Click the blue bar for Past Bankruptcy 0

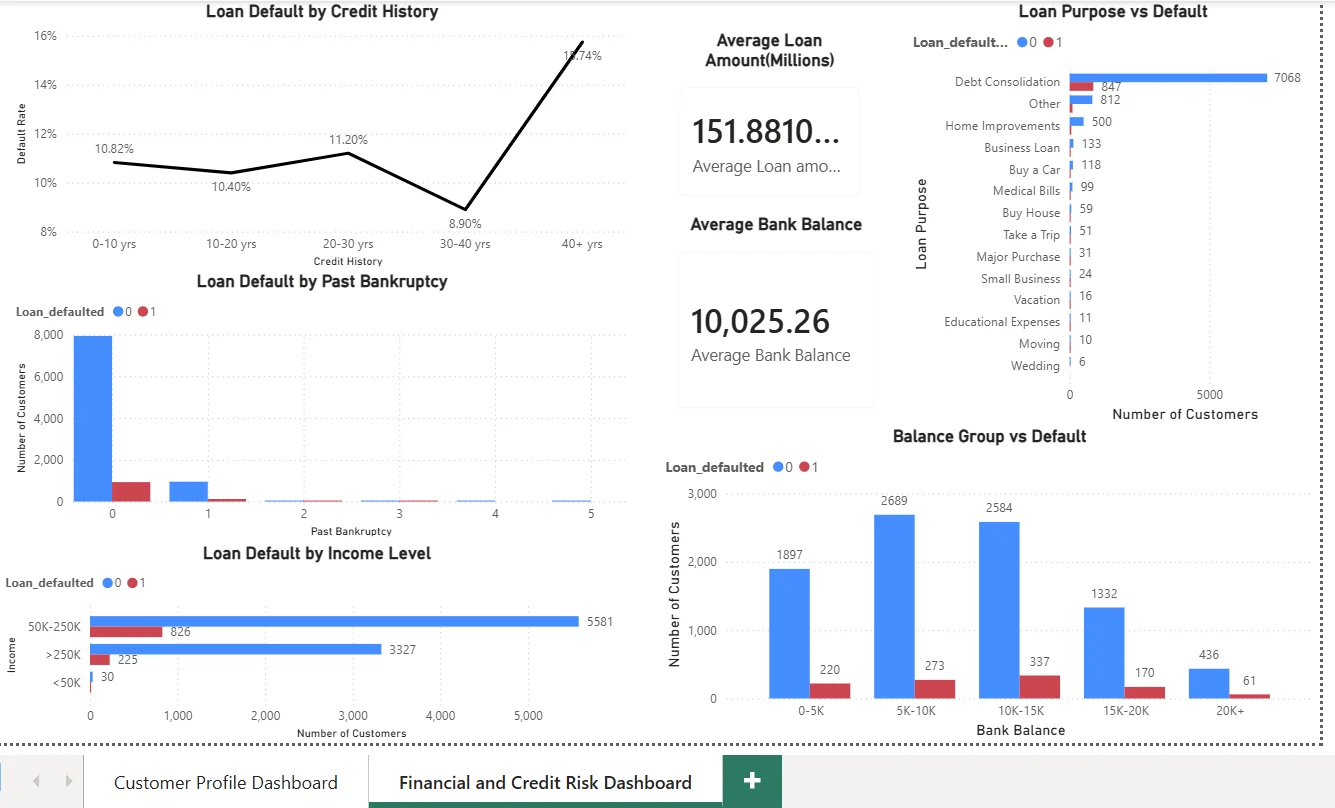click(x=93, y=418)
